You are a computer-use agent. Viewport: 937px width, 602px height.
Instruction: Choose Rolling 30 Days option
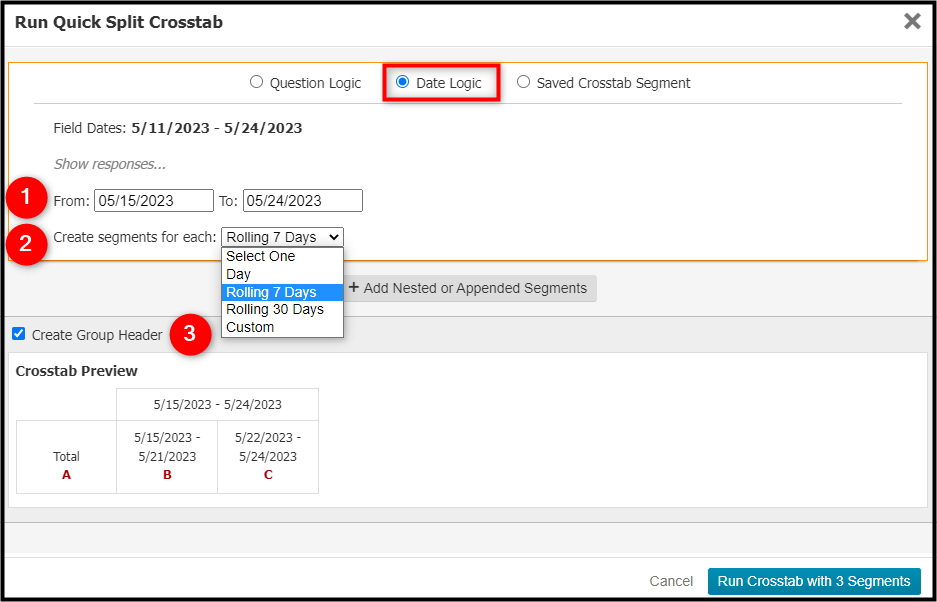pos(282,310)
